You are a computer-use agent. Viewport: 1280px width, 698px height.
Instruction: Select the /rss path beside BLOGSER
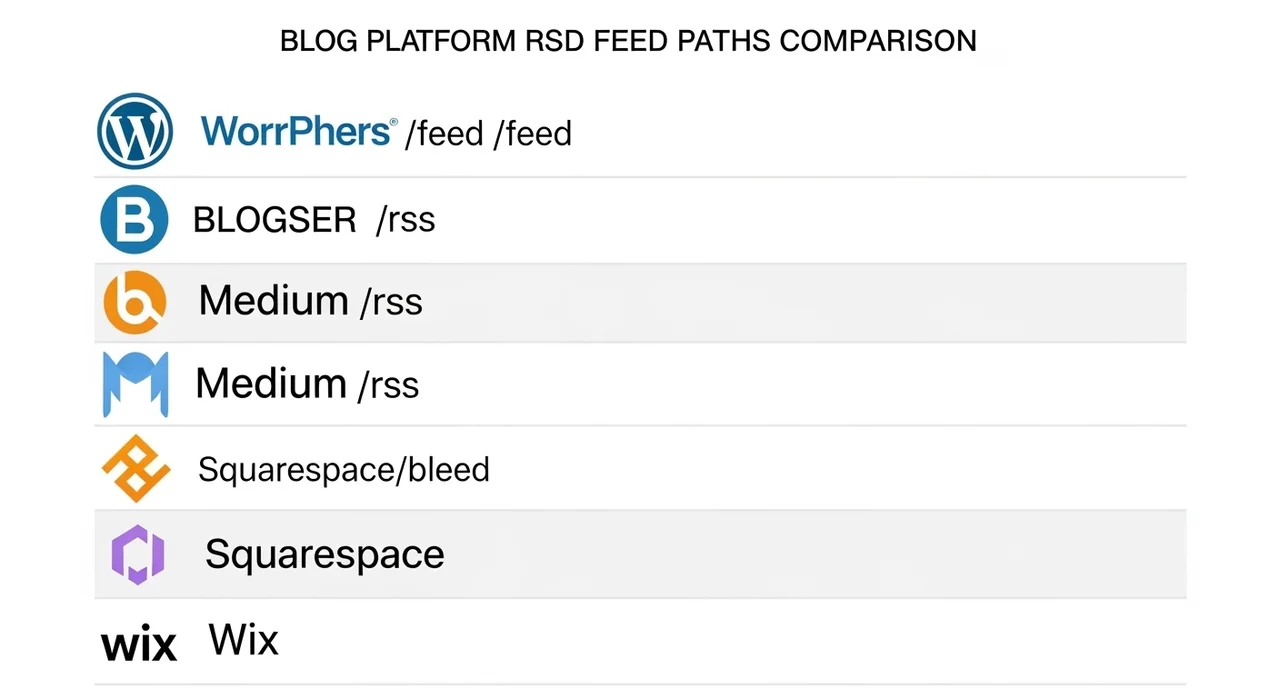coord(405,220)
